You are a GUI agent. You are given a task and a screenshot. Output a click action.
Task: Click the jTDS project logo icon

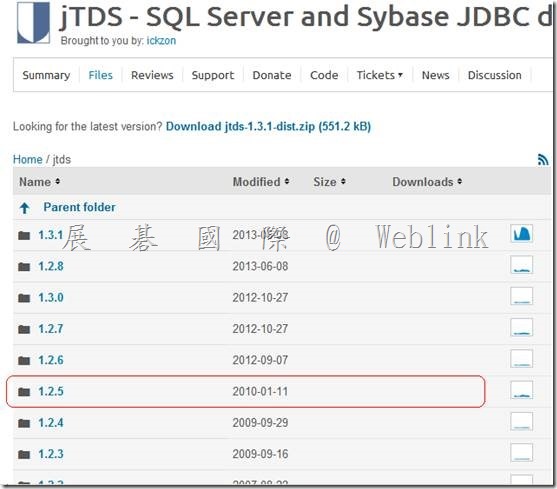(34, 23)
